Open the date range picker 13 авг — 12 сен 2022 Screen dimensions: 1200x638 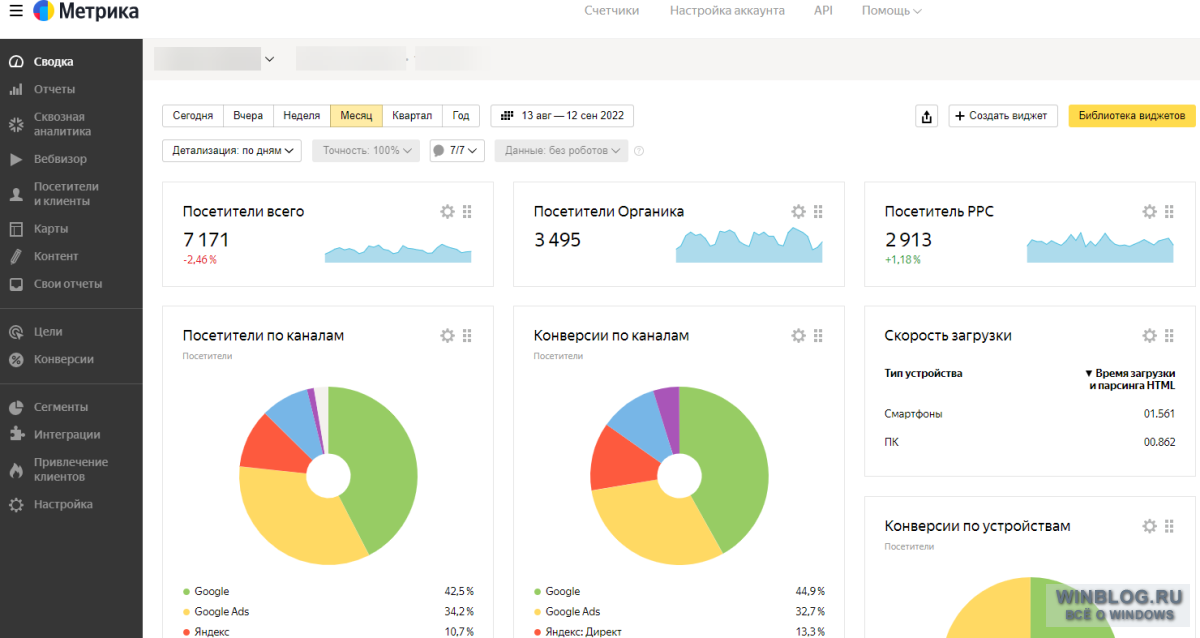coord(562,116)
